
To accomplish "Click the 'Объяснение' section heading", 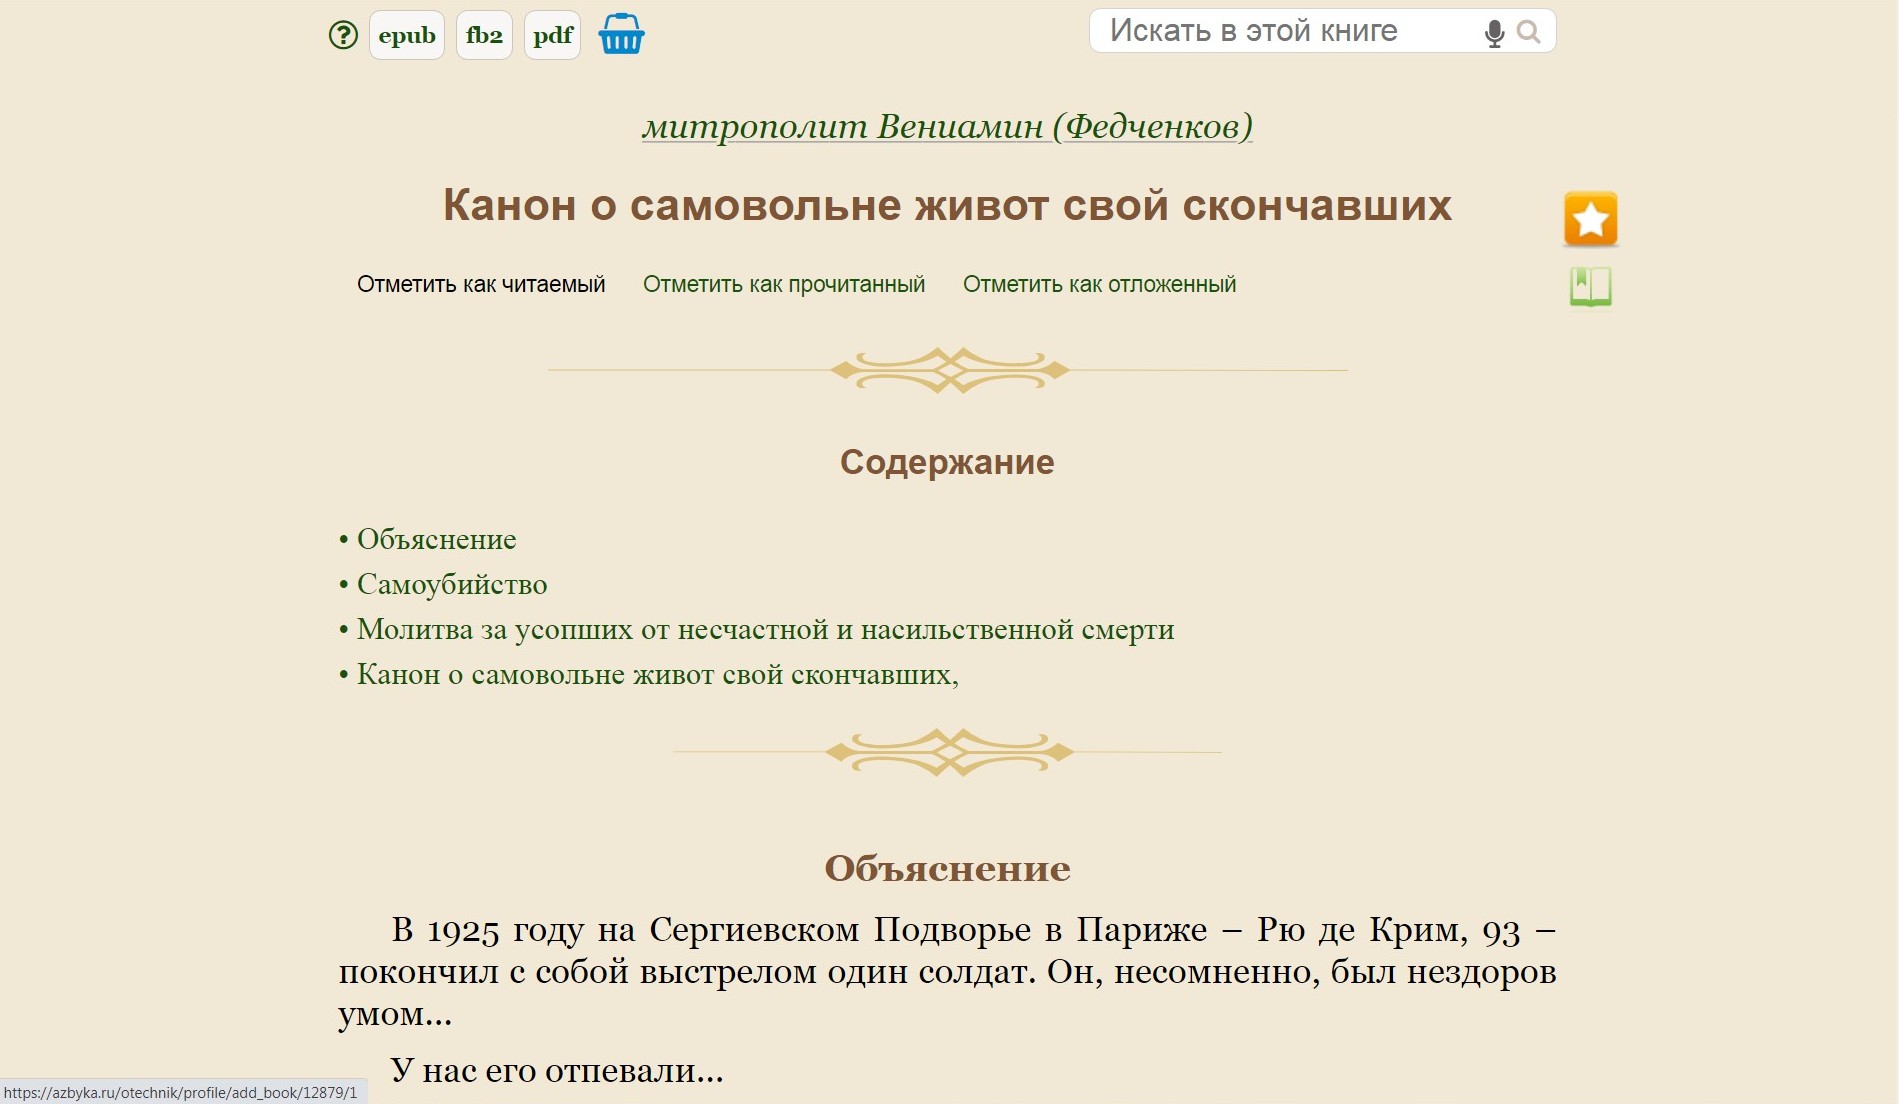I will (x=947, y=868).
